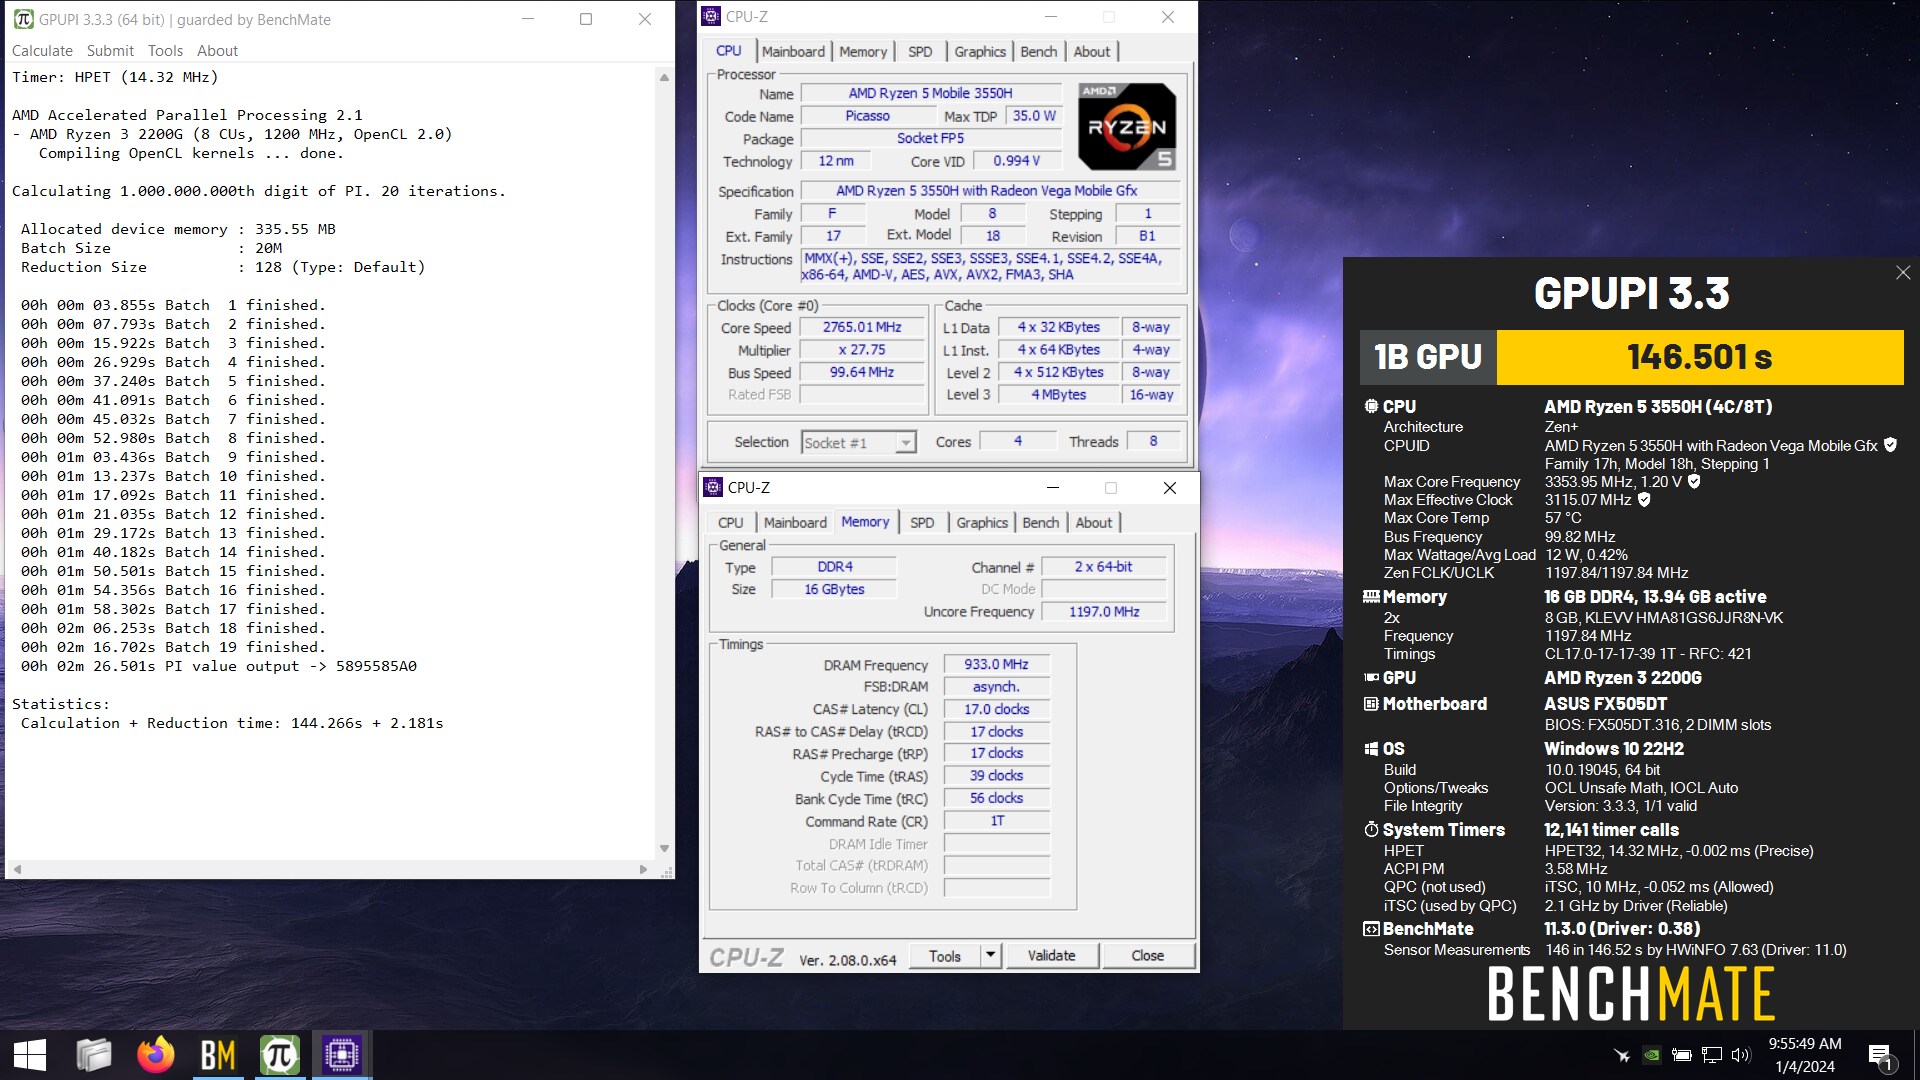Click the Validate button in CPU-Z
The image size is (1920, 1080).
click(1051, 956)
